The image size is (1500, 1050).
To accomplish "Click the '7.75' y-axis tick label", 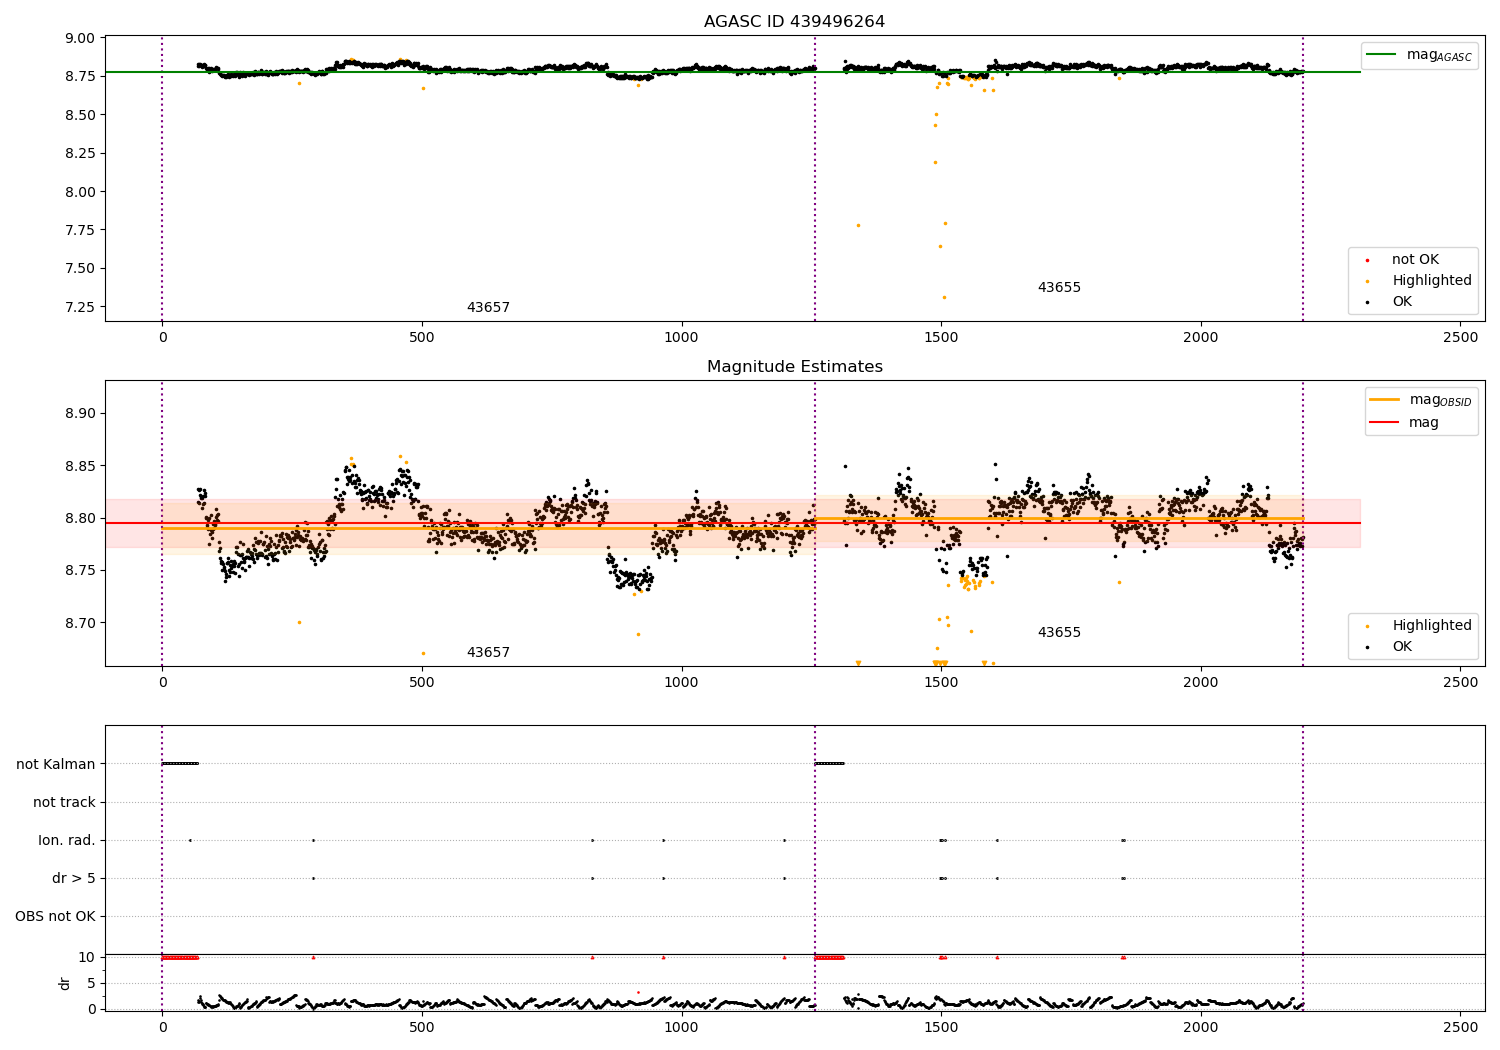I will (x=80, y=230).
